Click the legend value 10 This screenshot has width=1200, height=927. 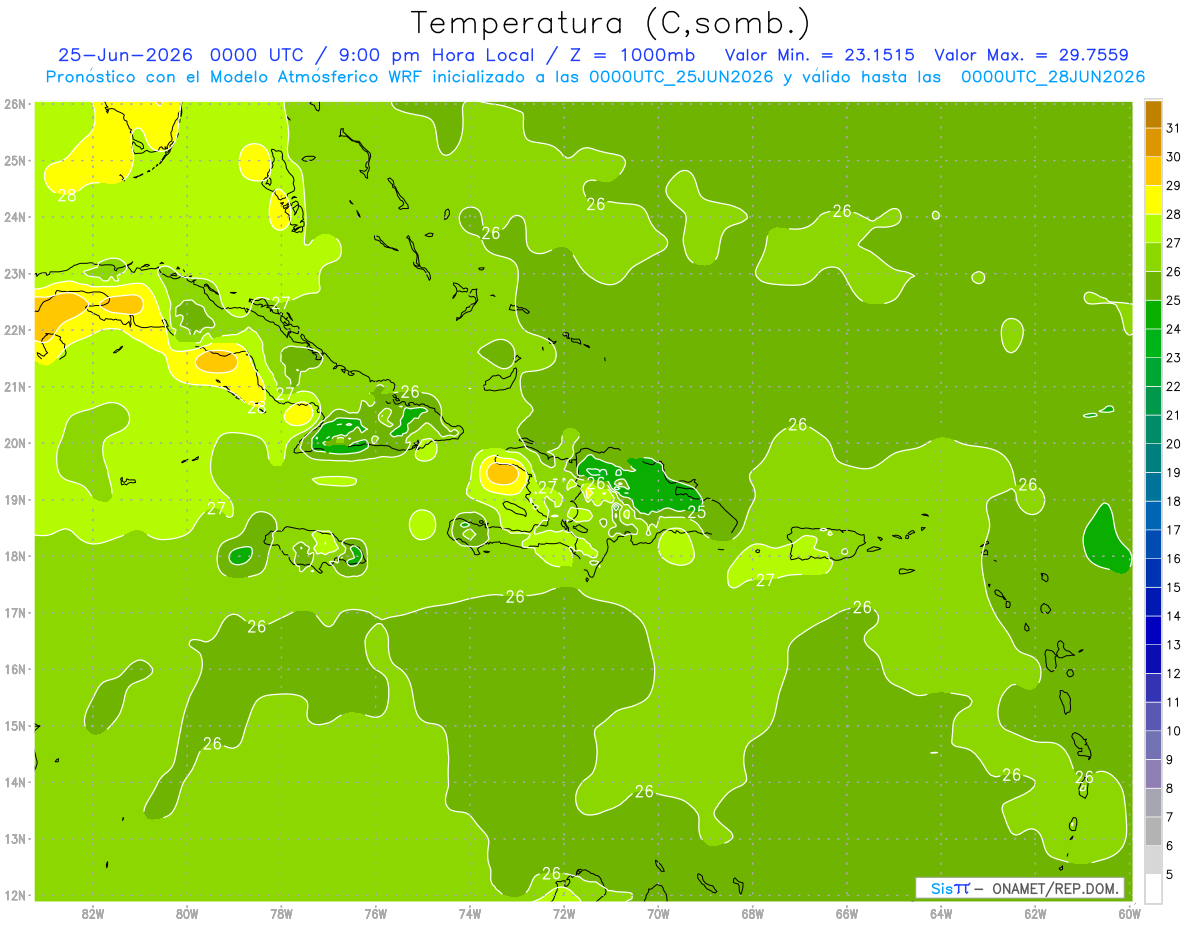(x=1174, y=731)
